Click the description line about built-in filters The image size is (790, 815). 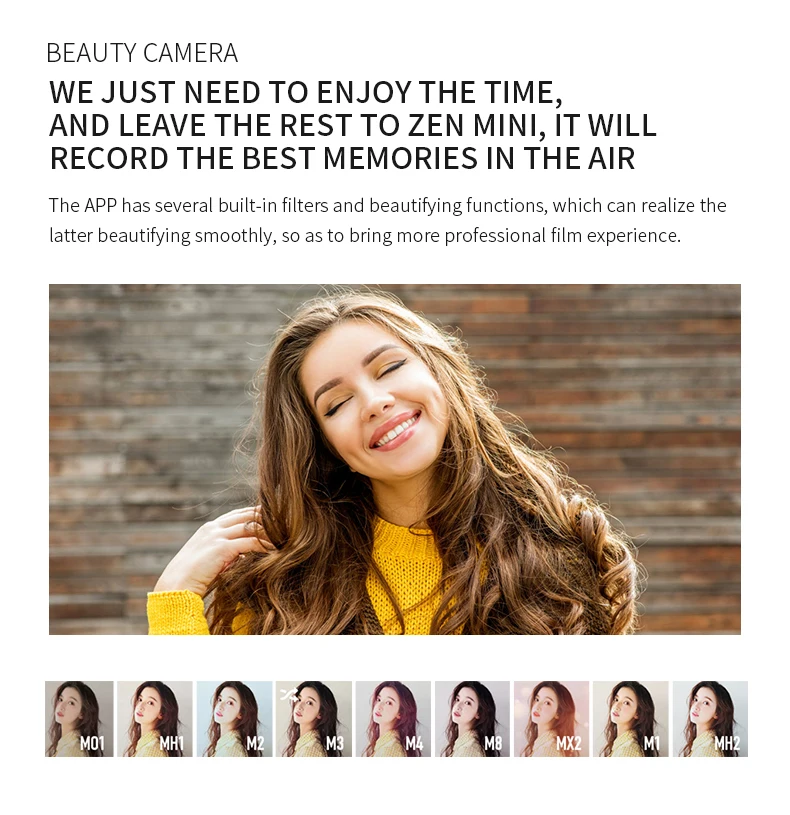(x=387, y=206)
